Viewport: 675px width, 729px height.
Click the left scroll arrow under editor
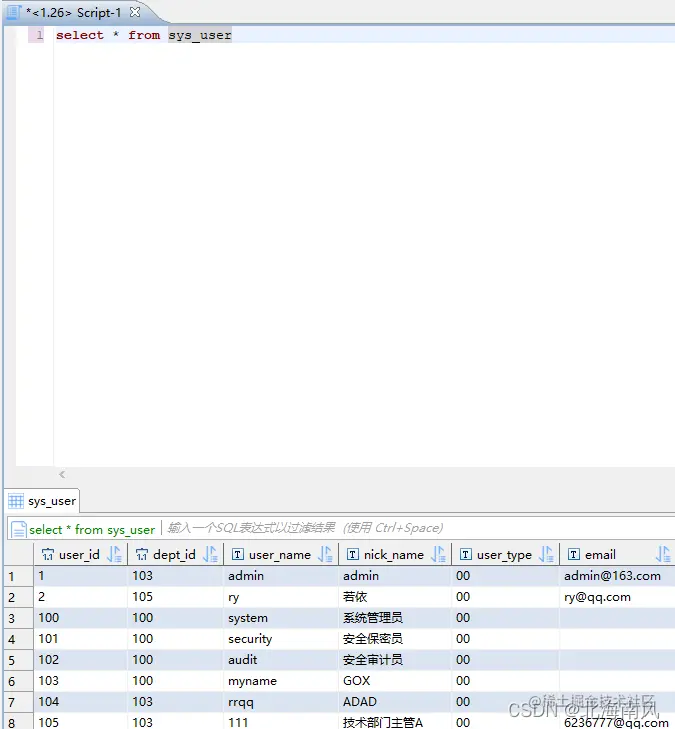(62, 474)
